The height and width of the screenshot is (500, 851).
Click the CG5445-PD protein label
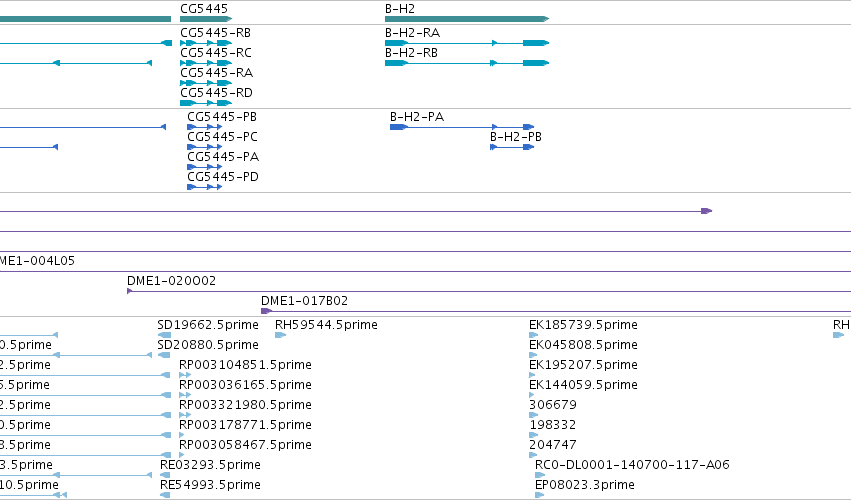coord(223,178)
